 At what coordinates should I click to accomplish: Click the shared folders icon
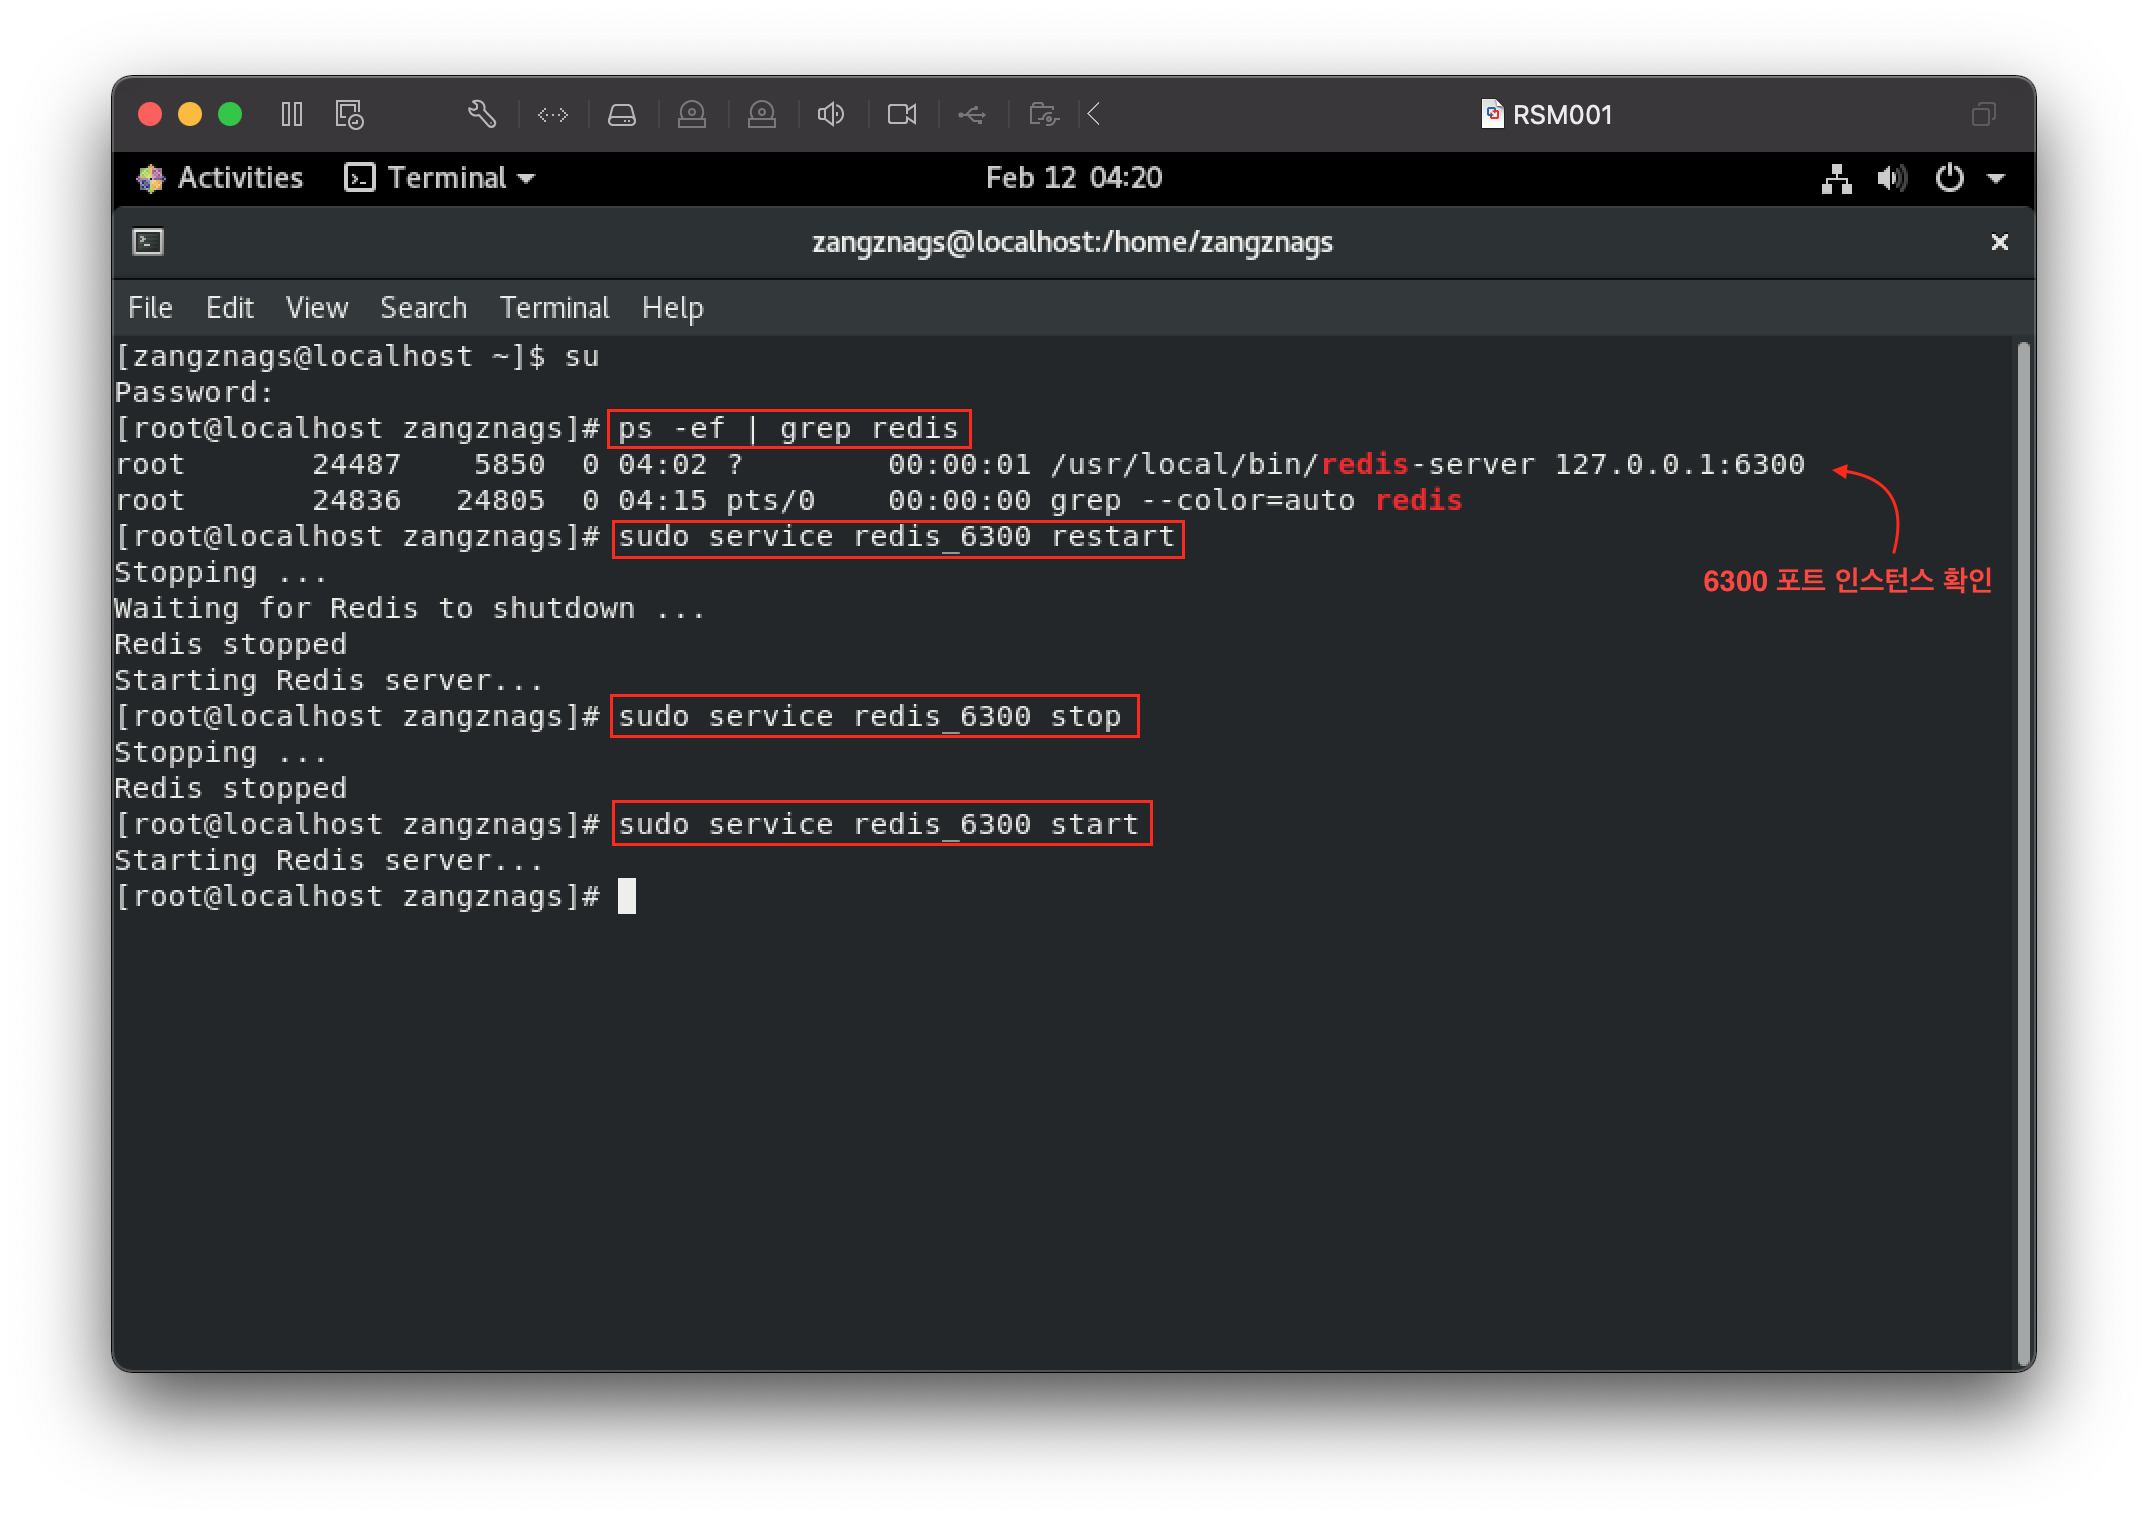click(1043, 115)
